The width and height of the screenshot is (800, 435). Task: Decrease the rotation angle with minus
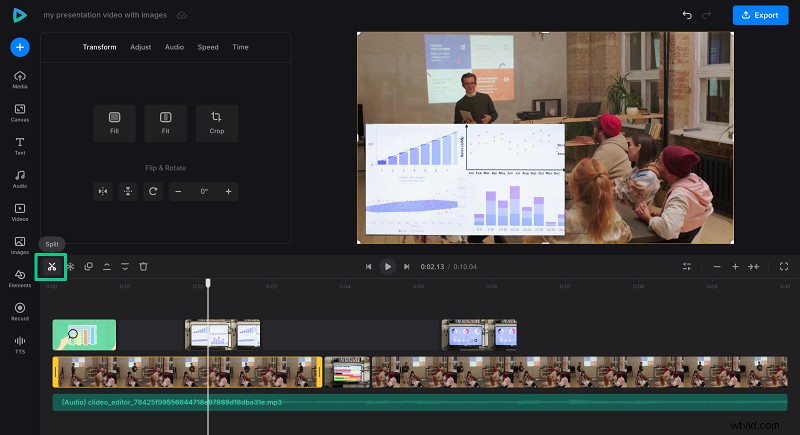click(x=178, y=191)
